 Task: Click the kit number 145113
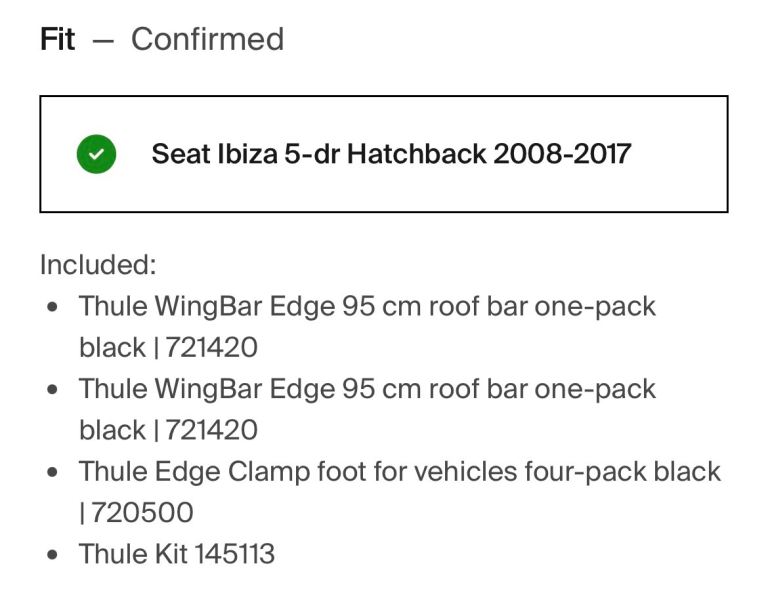point(235,553)
